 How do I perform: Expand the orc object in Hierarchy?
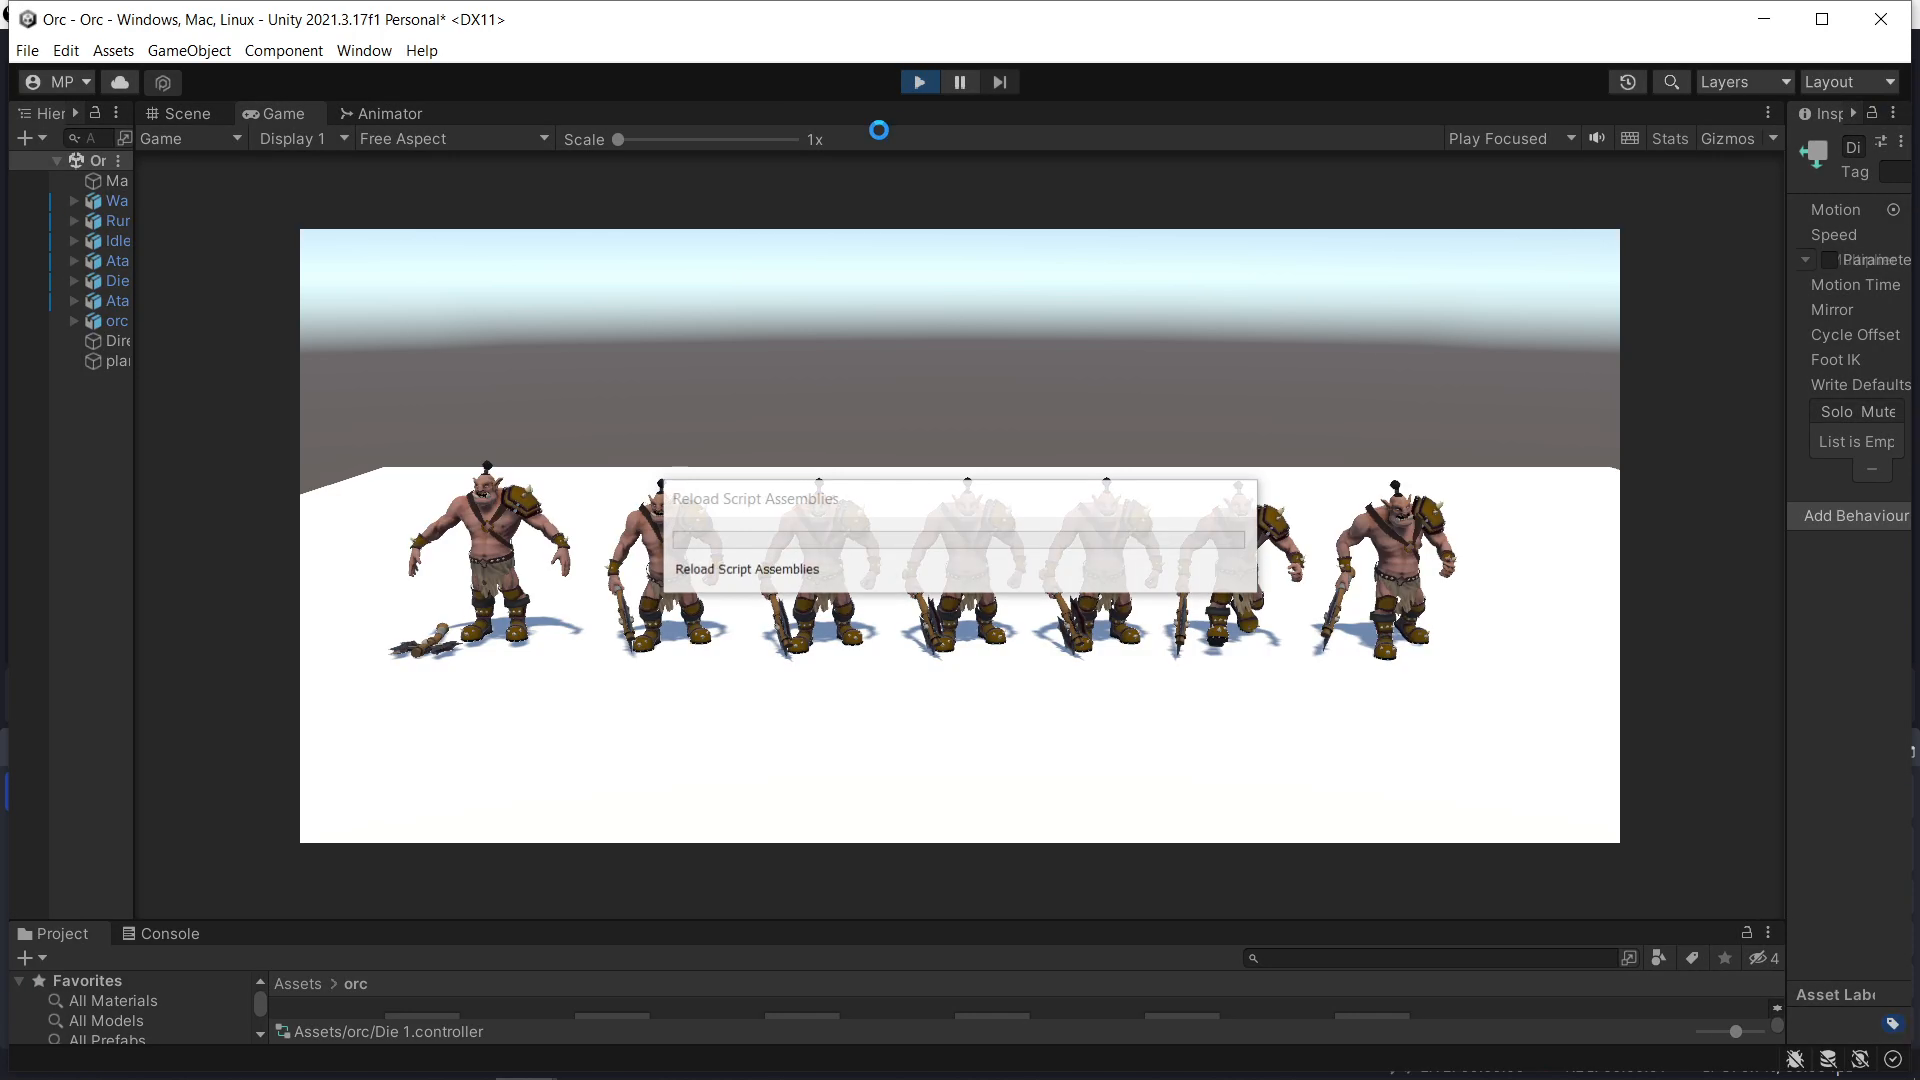click(x=74, y=321)
